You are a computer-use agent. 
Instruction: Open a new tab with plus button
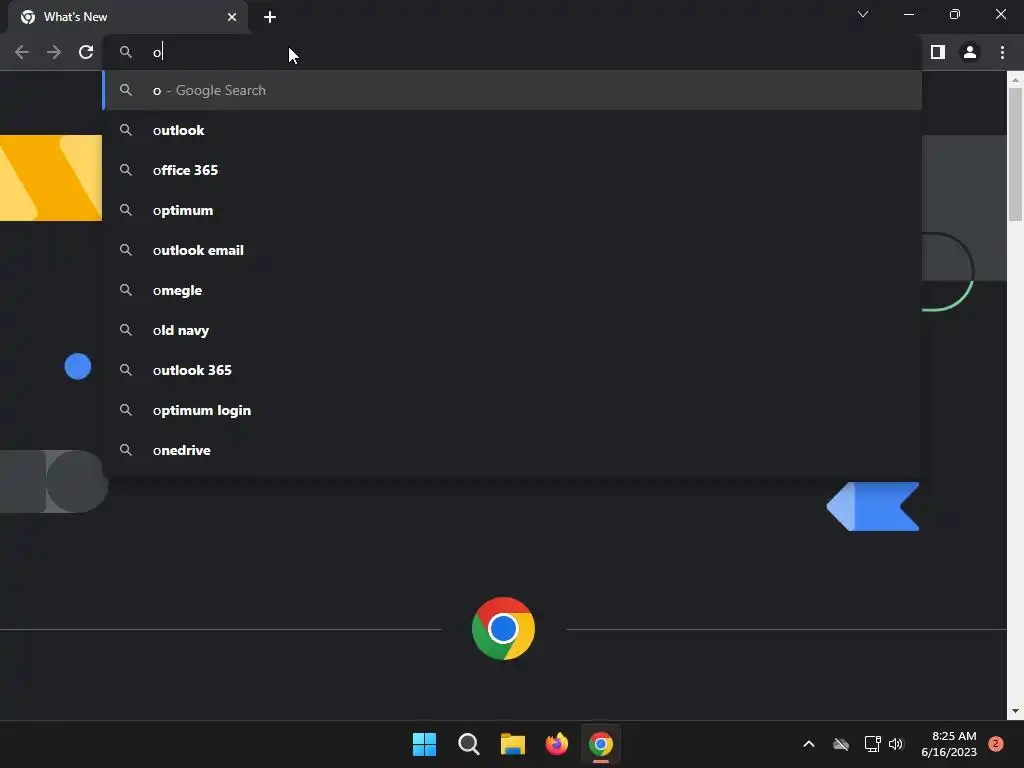point(270,17)
